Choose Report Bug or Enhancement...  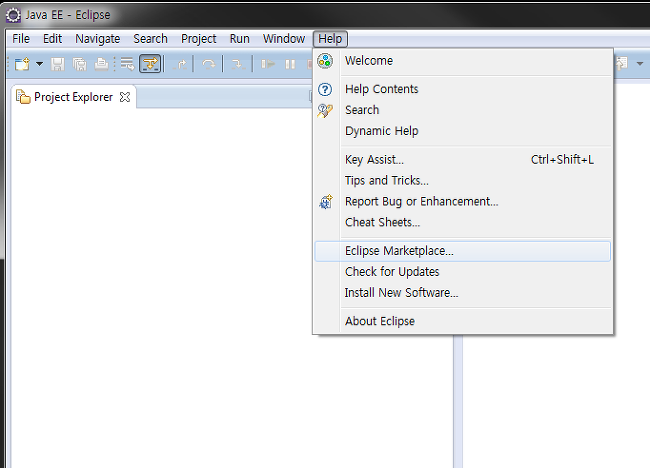tap(463, 201)
